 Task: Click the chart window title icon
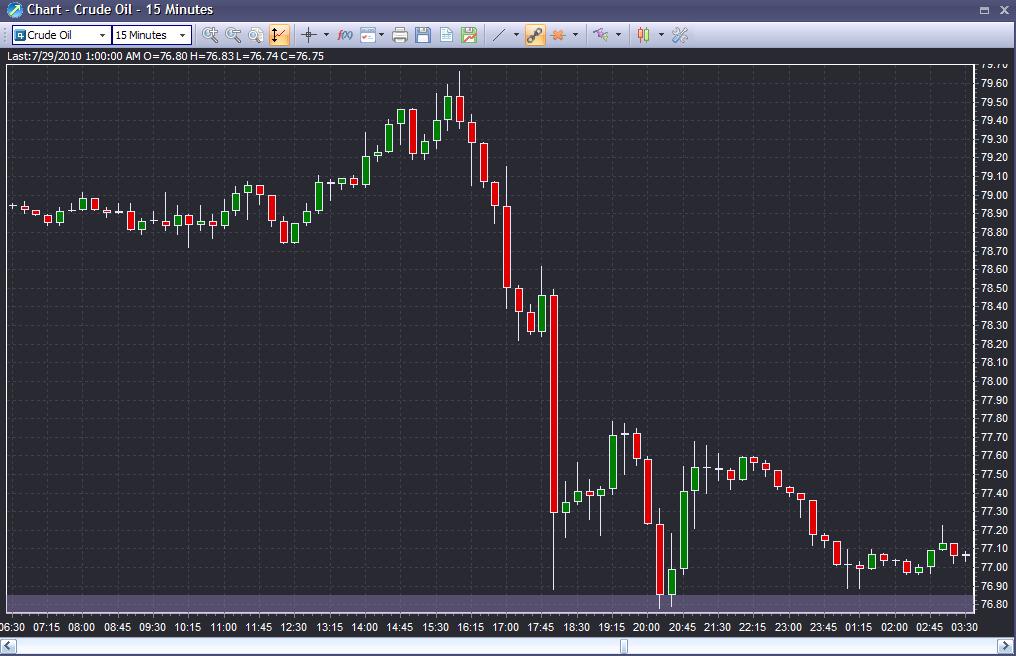pos(14,10)
